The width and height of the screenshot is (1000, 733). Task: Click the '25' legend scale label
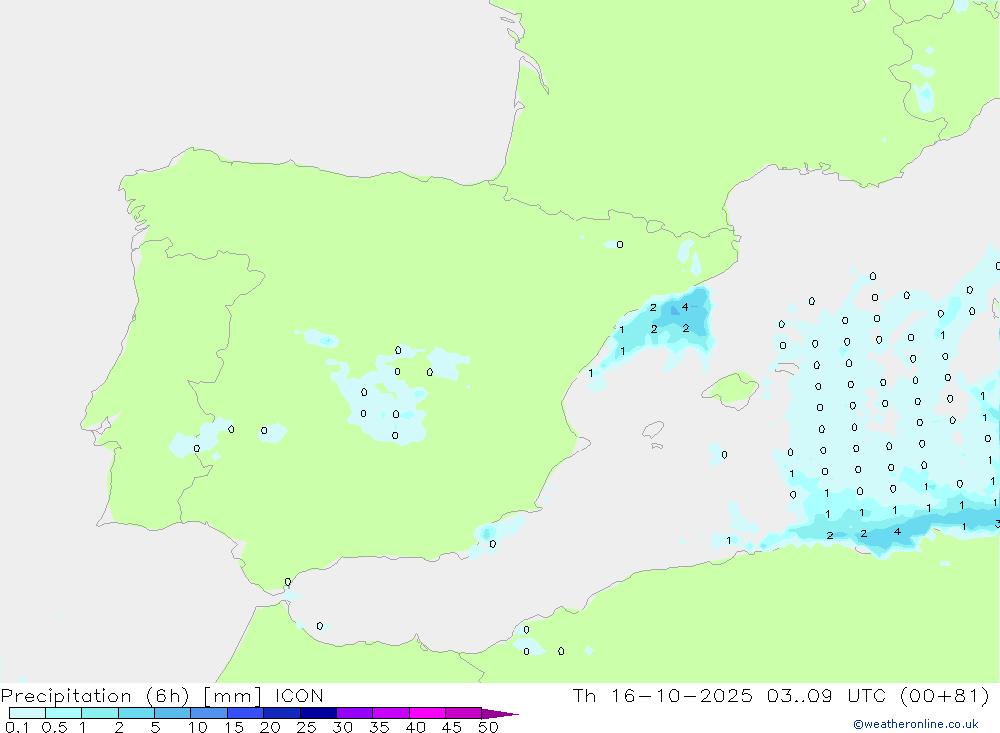[306, 727]
